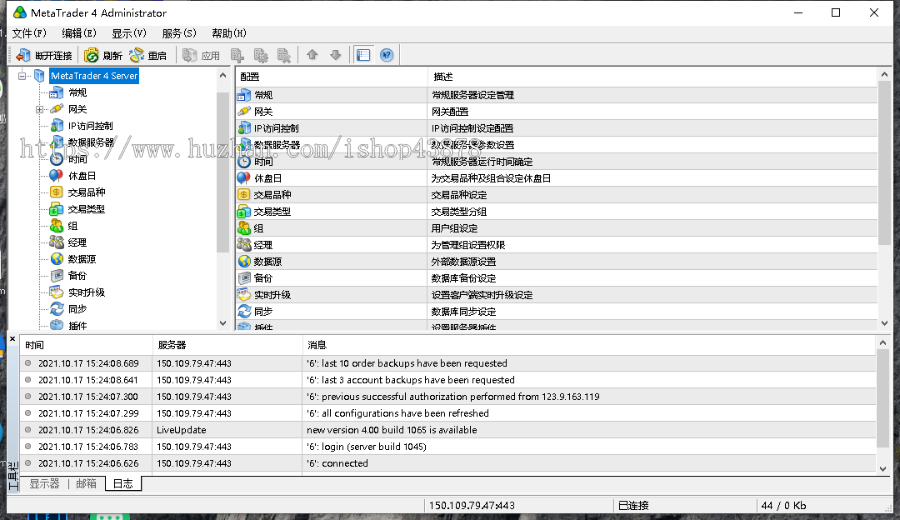Image resolution: width=900 pixels, height=520 pixels.
Task: Select the 交易类型 icon in the tree
Action: 56,209
